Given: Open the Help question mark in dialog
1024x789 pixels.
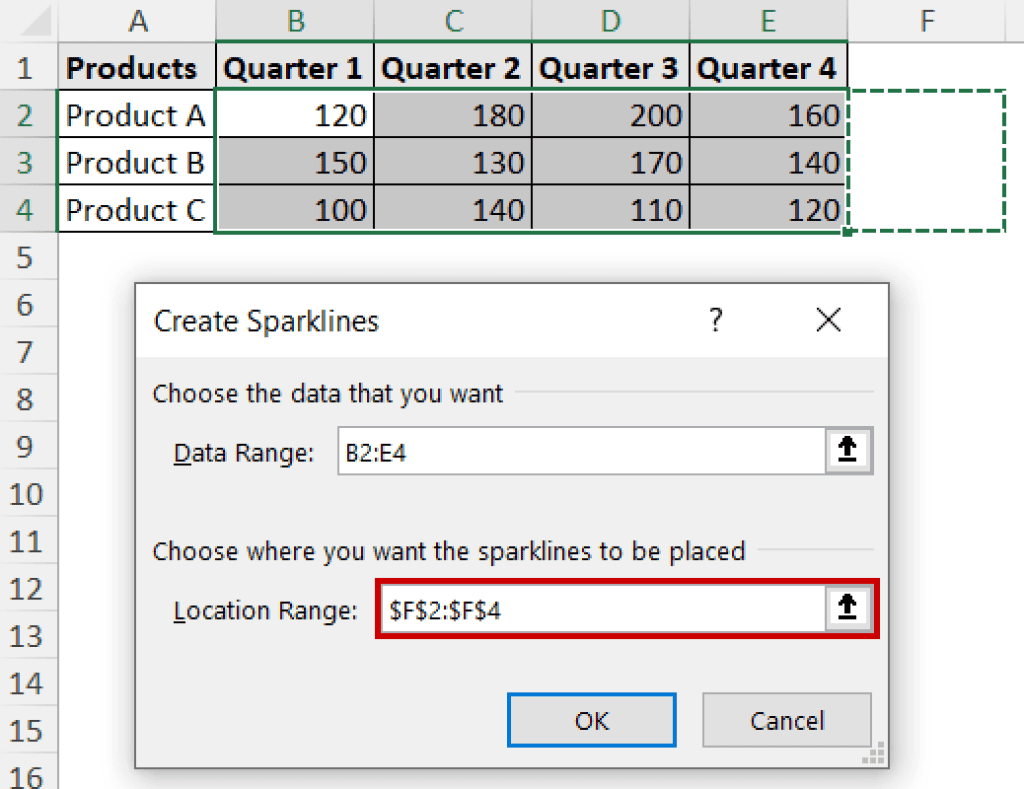Looking at the screenshot, I should [716, 320].
